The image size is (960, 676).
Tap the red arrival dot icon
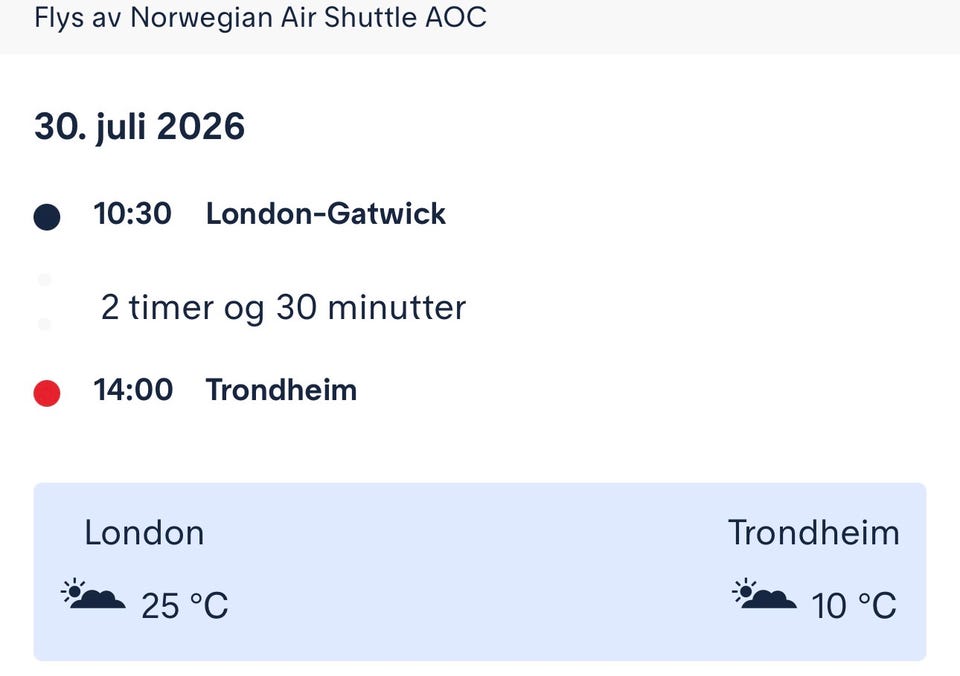click(47, 393)
